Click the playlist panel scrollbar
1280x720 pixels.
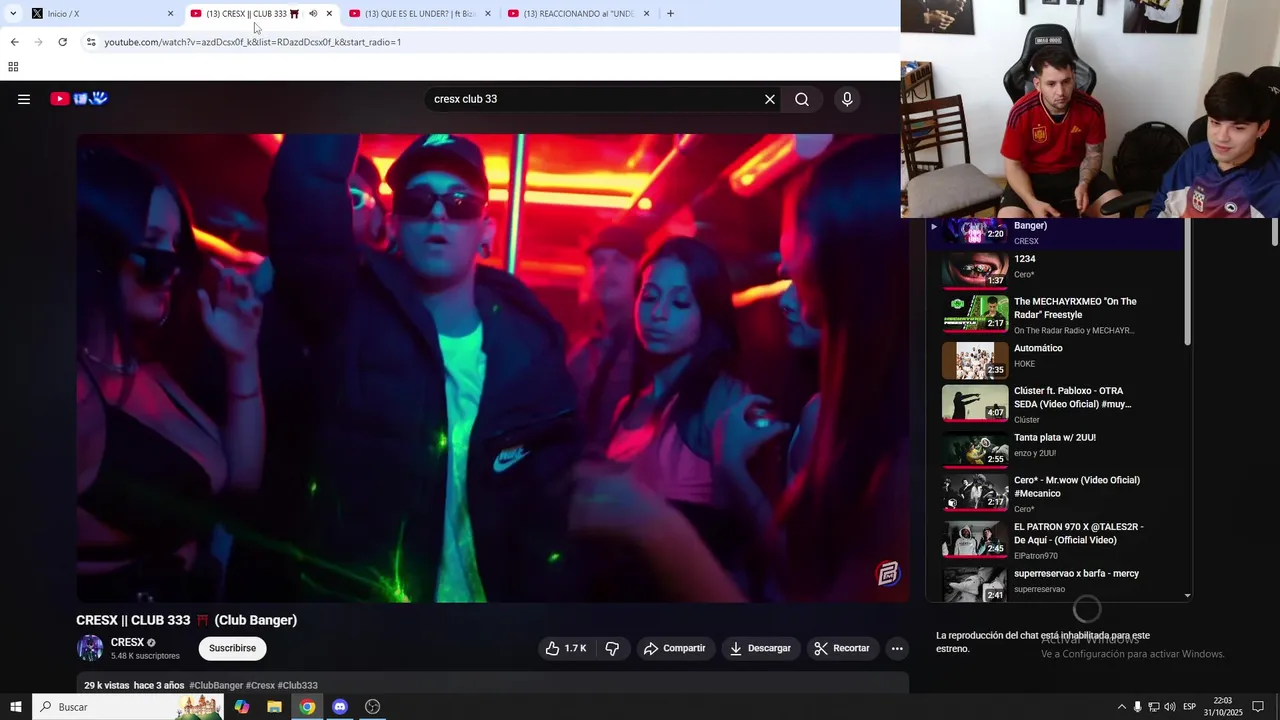(x=1187, y=282)
